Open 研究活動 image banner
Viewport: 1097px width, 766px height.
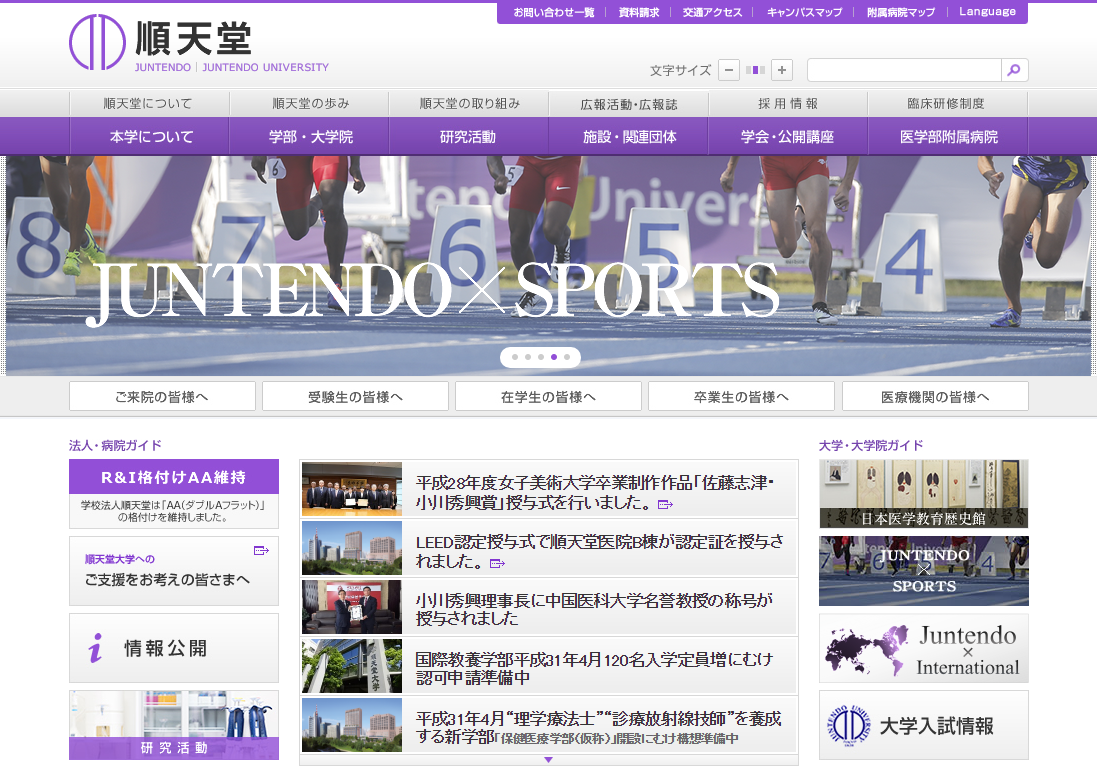174,725
